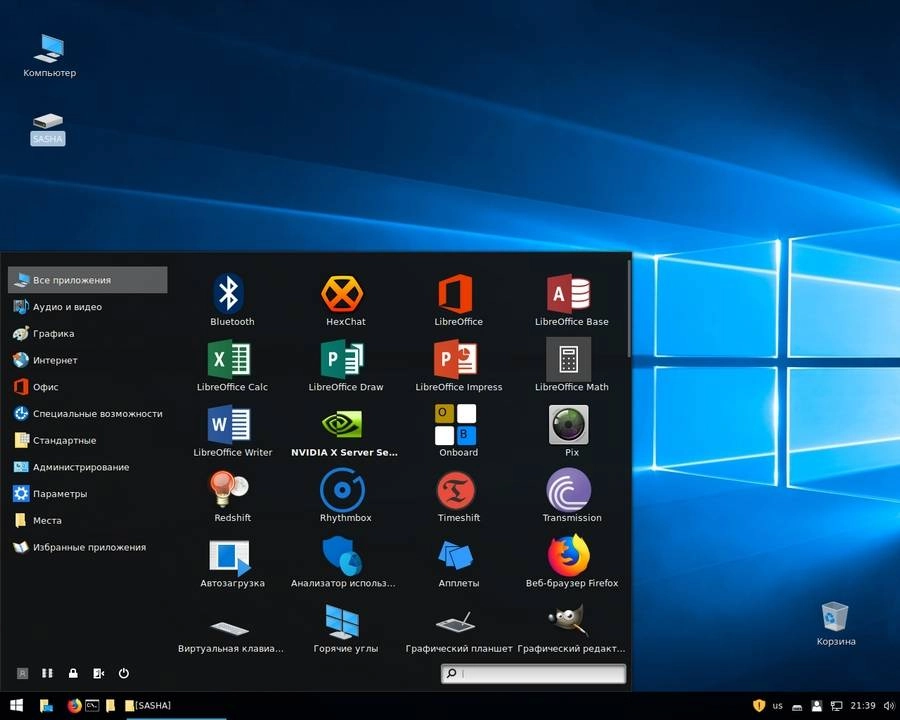Open the network tray icon
This screenshot has width=900, height=720.
pos(836,706)
